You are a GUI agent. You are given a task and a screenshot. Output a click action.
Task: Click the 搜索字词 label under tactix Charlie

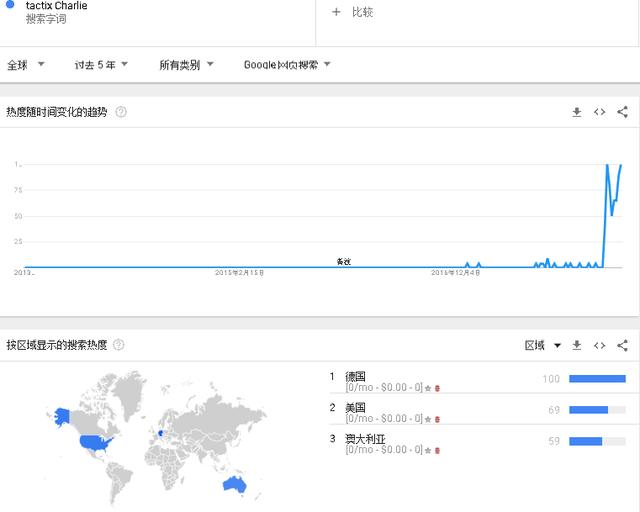click(x=46, y=19)
